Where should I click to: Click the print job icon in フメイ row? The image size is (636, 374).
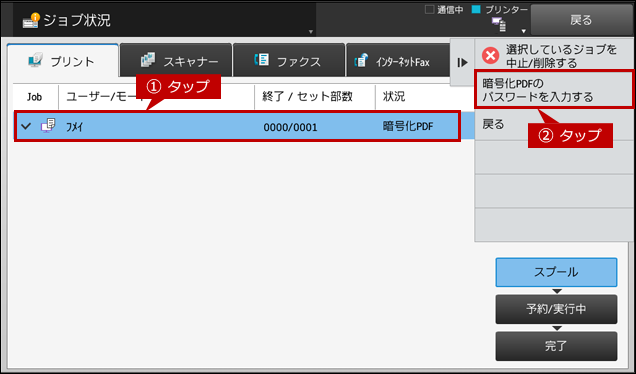point(48,125)
